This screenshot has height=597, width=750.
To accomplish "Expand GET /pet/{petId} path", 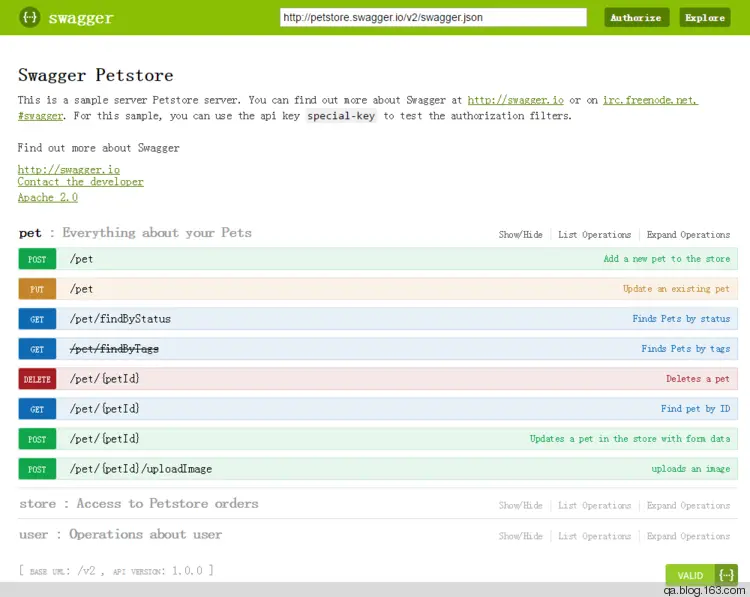I will [105, 409].
